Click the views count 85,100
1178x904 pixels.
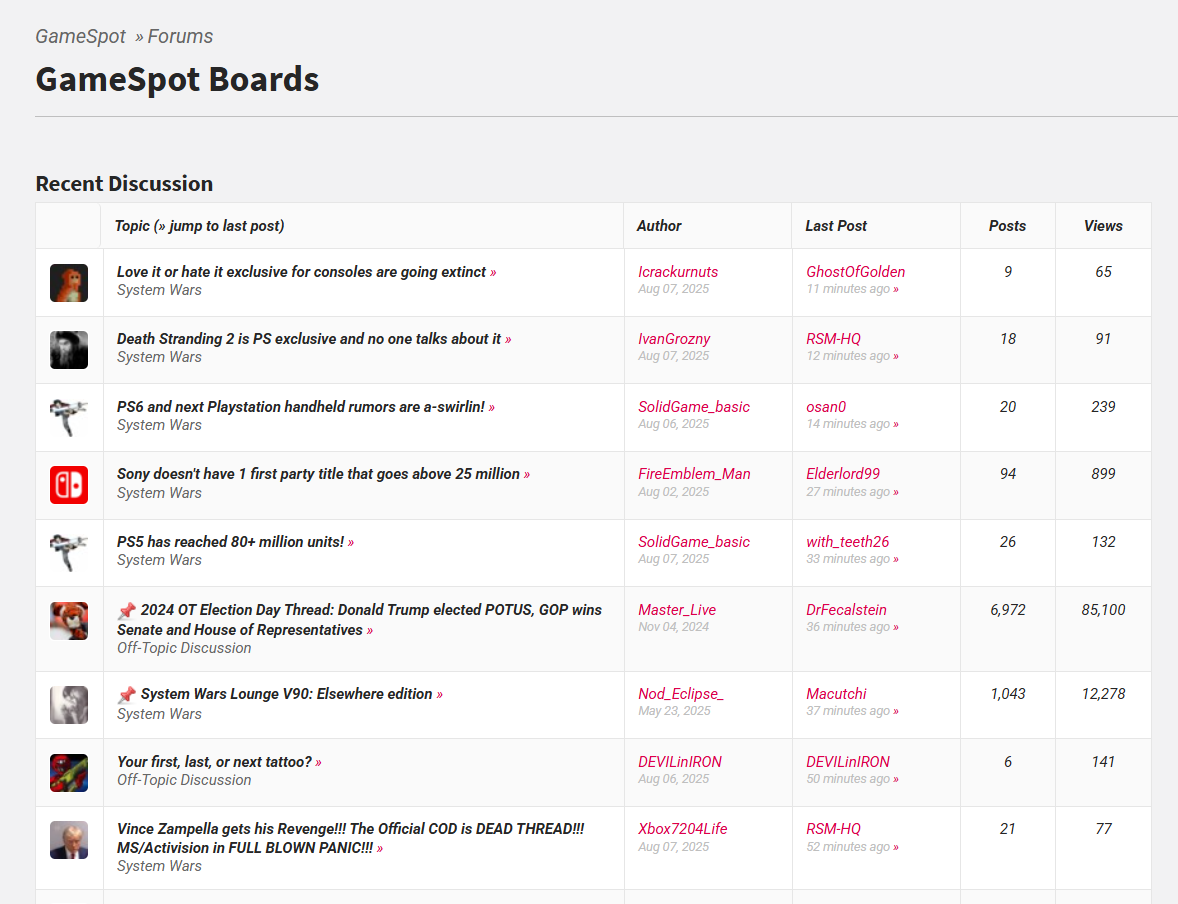point(1103,610)
